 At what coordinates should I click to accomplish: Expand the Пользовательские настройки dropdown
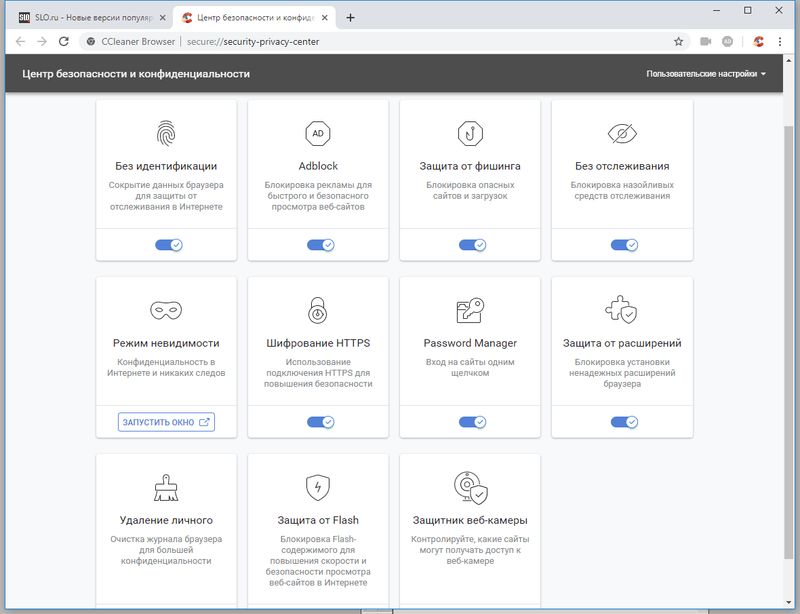[706, 74]
